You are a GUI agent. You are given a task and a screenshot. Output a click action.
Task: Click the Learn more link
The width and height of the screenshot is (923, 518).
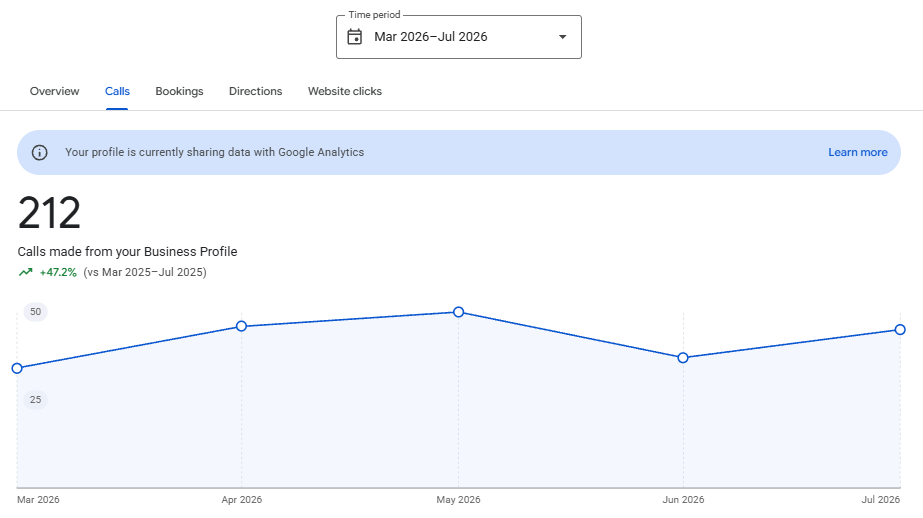[x=858, y=152]
